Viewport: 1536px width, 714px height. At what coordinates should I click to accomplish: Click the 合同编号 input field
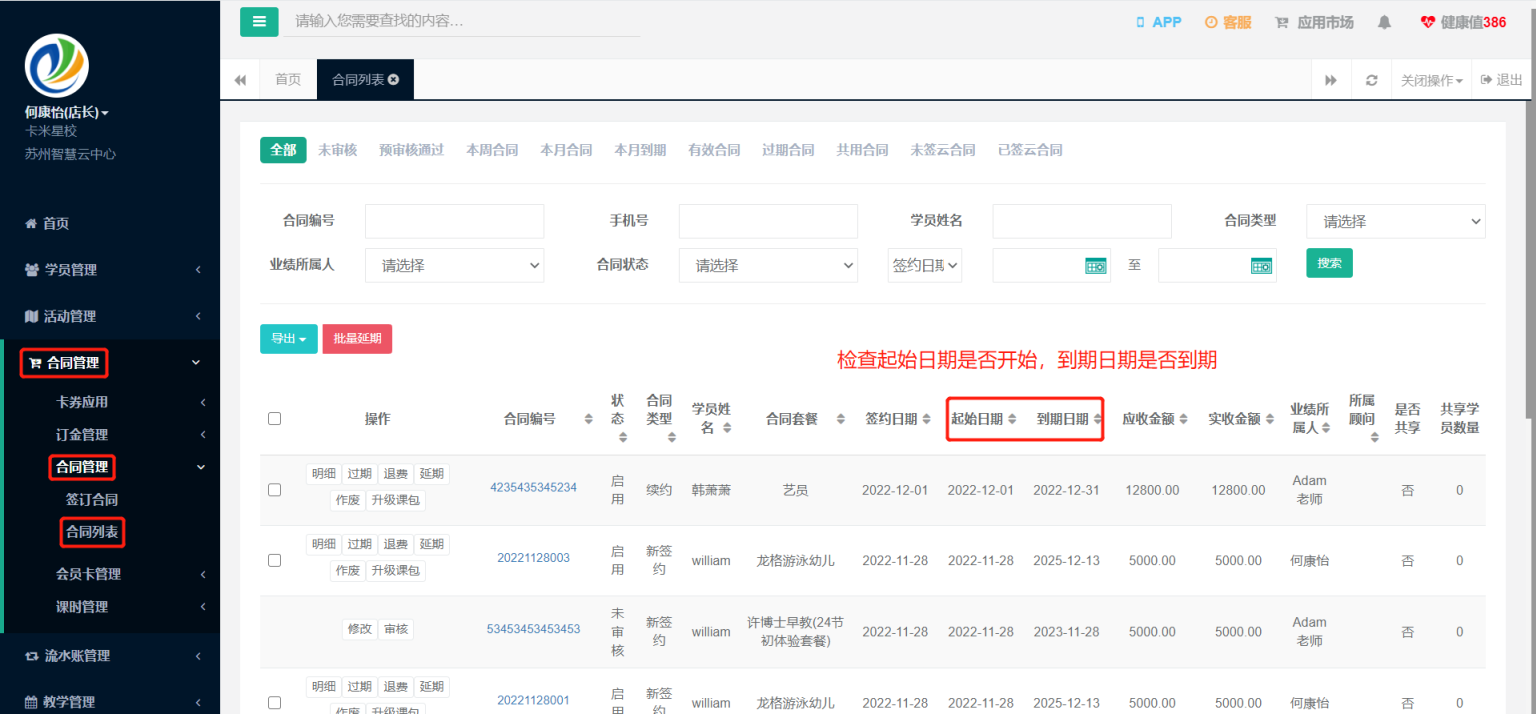455,221
